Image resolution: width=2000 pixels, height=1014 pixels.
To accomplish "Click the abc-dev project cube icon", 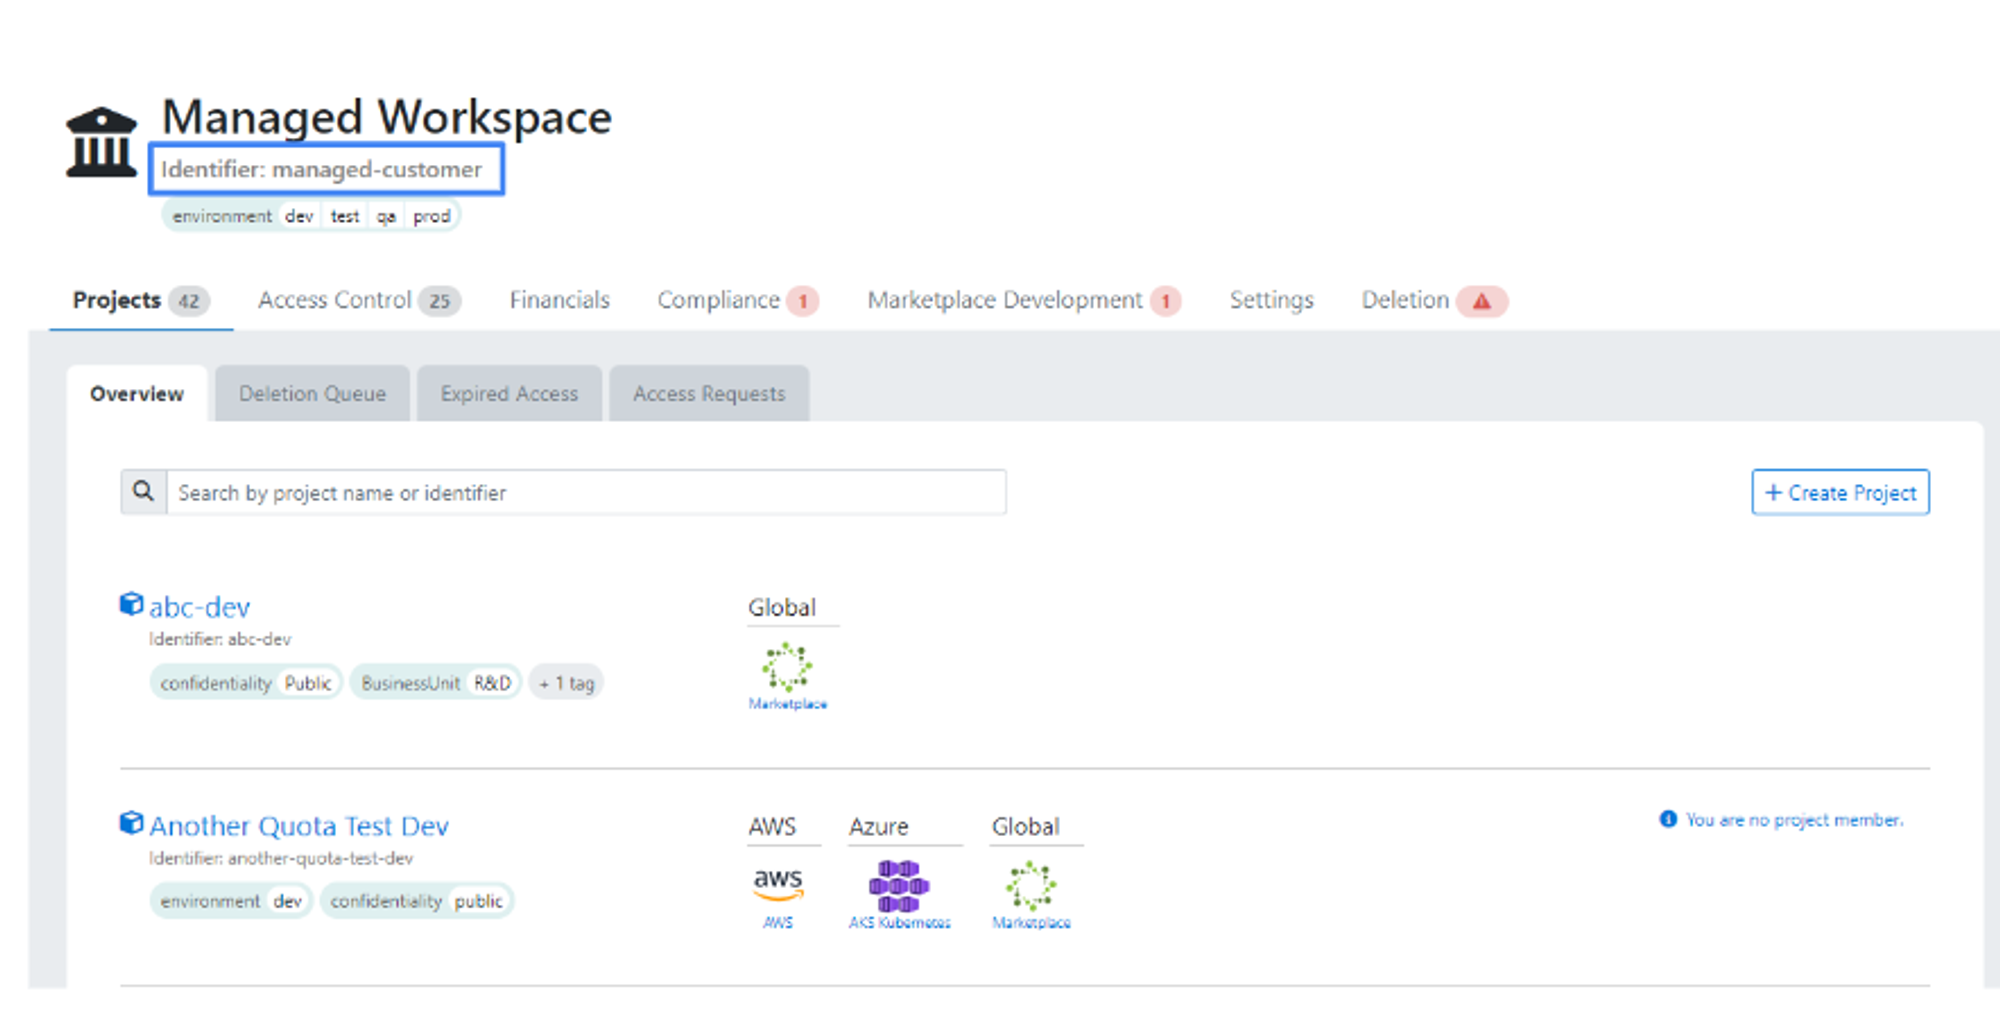I will pos(131,604).
